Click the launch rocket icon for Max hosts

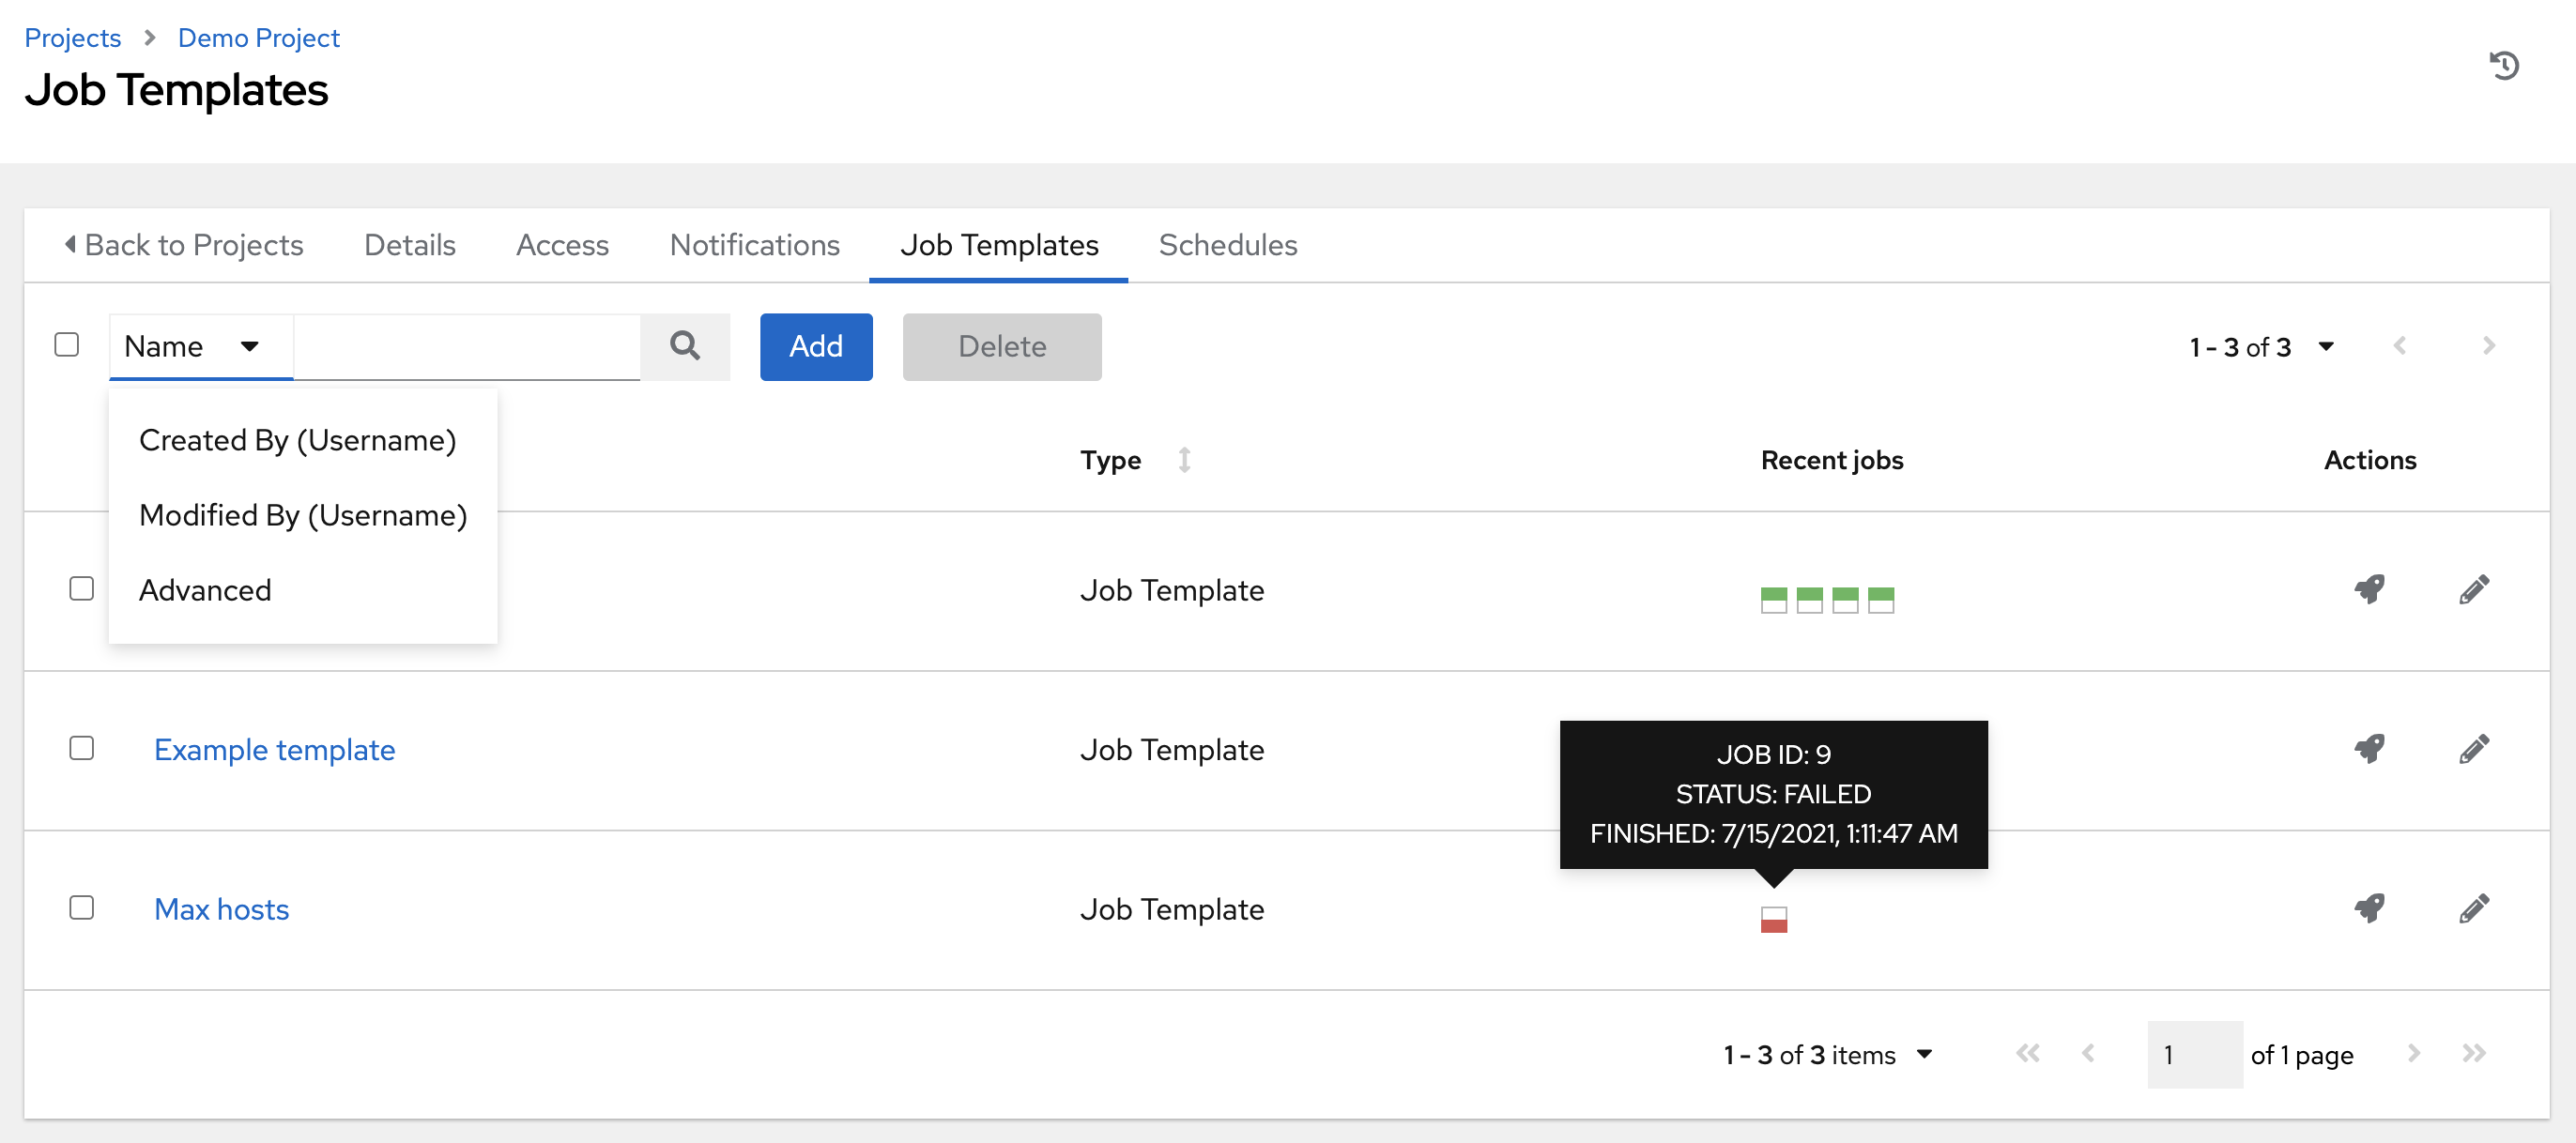coord(2370,910)
